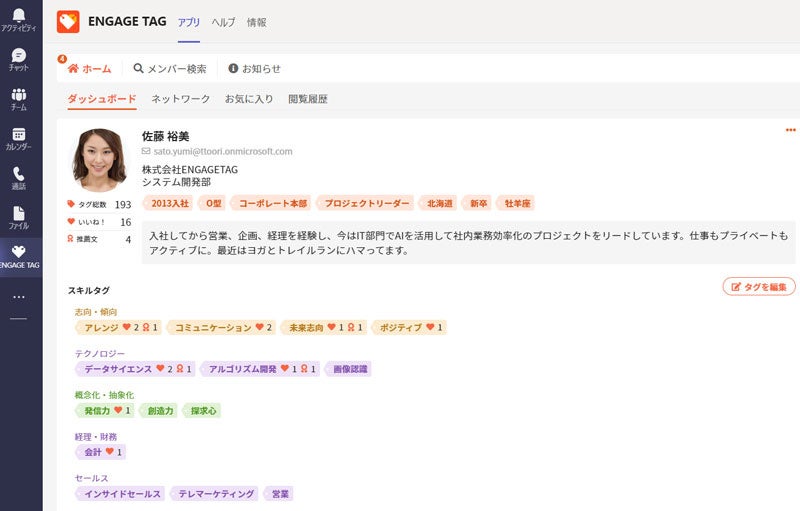Click the 経理・財務 category label
The image size is (800, 511).
(x=96, y=437)
